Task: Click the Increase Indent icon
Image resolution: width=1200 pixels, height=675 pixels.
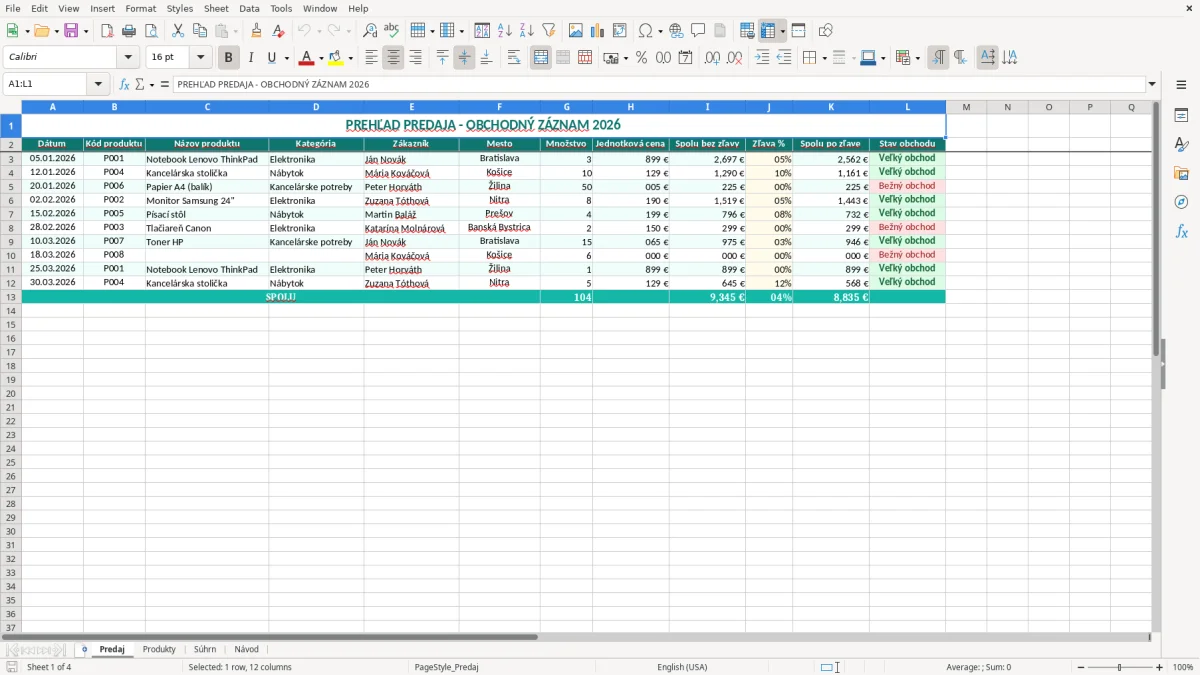Action: (x=762, y=58)
